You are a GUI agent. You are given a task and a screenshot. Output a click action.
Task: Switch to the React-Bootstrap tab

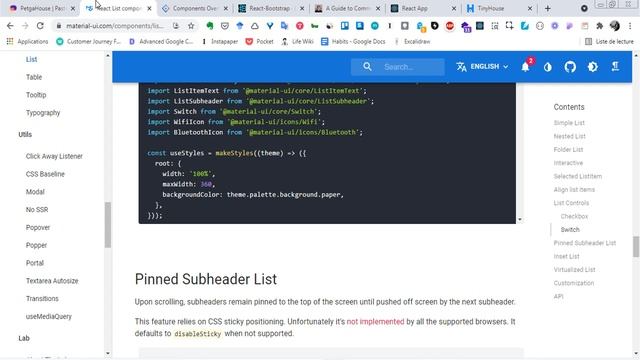click(x=271, y=8)
